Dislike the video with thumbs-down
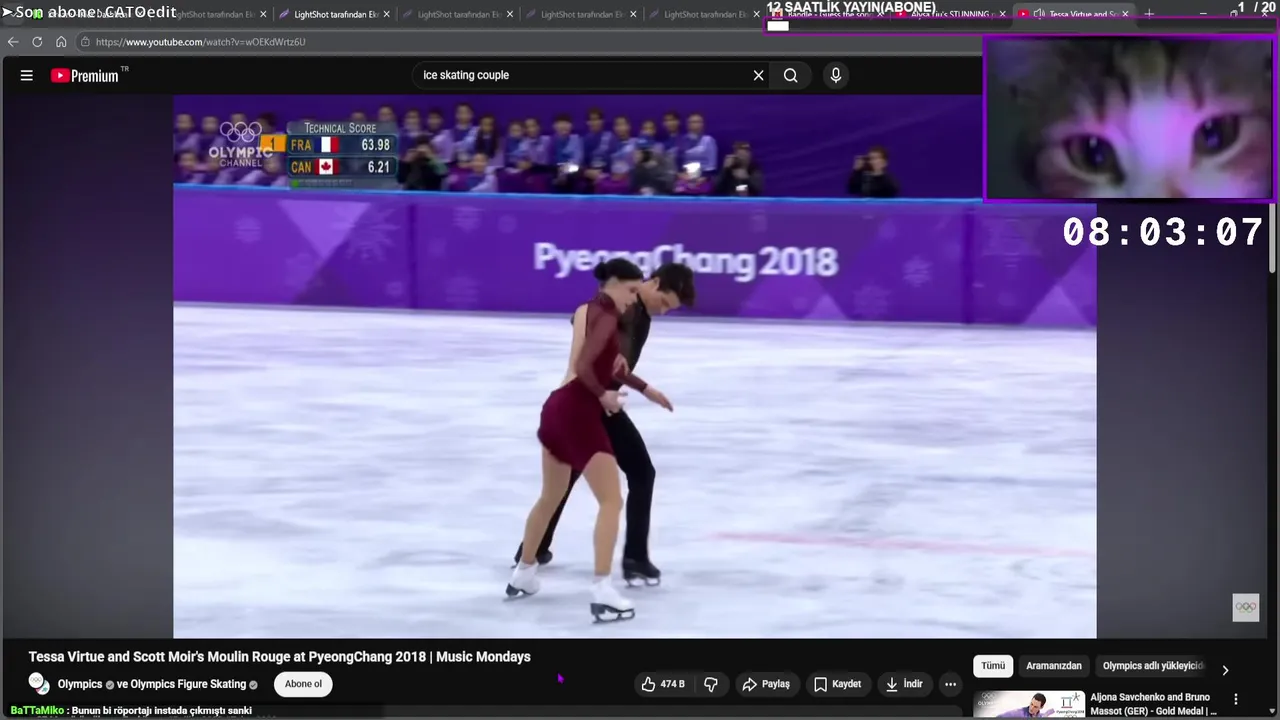Screen dimensions: 1280x720 [711, 684]
